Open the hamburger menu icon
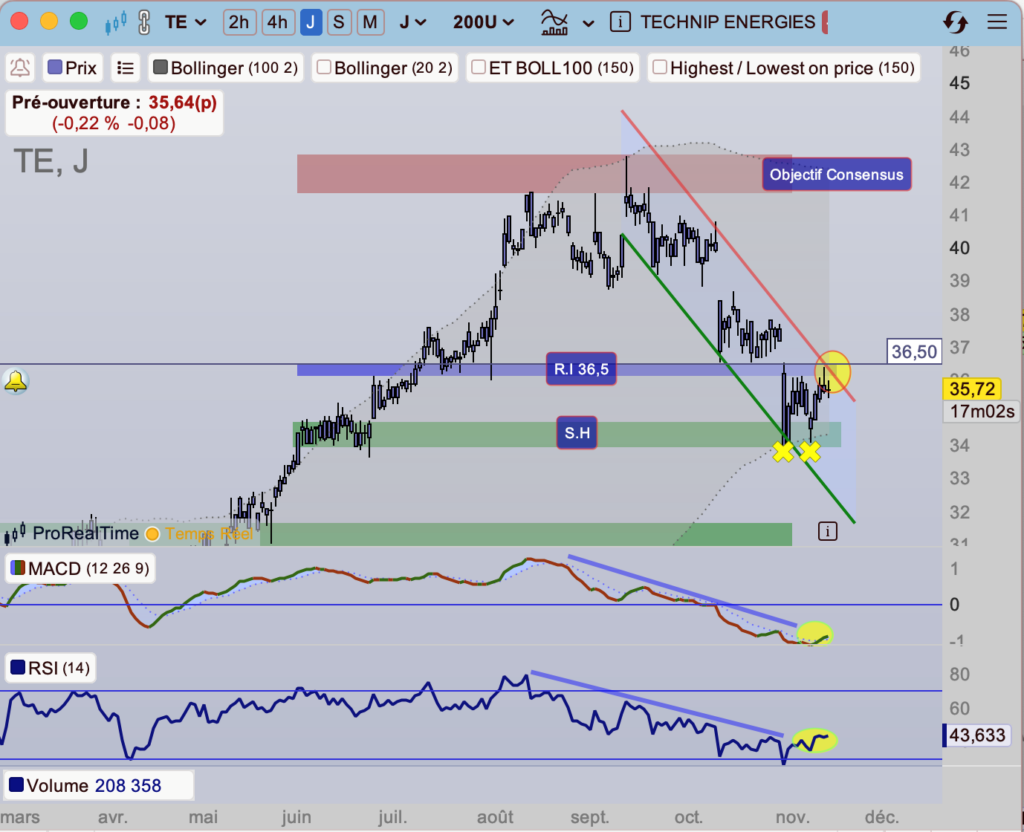Screen dimensions: 1024x832 pos(997,22)
